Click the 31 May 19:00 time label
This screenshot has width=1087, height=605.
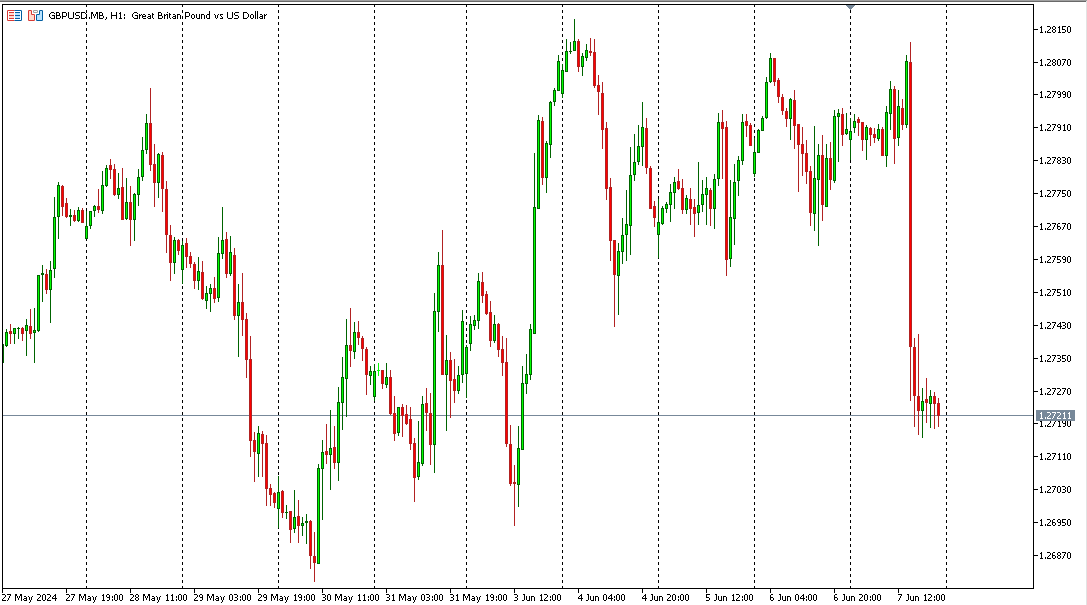point(478,597)
